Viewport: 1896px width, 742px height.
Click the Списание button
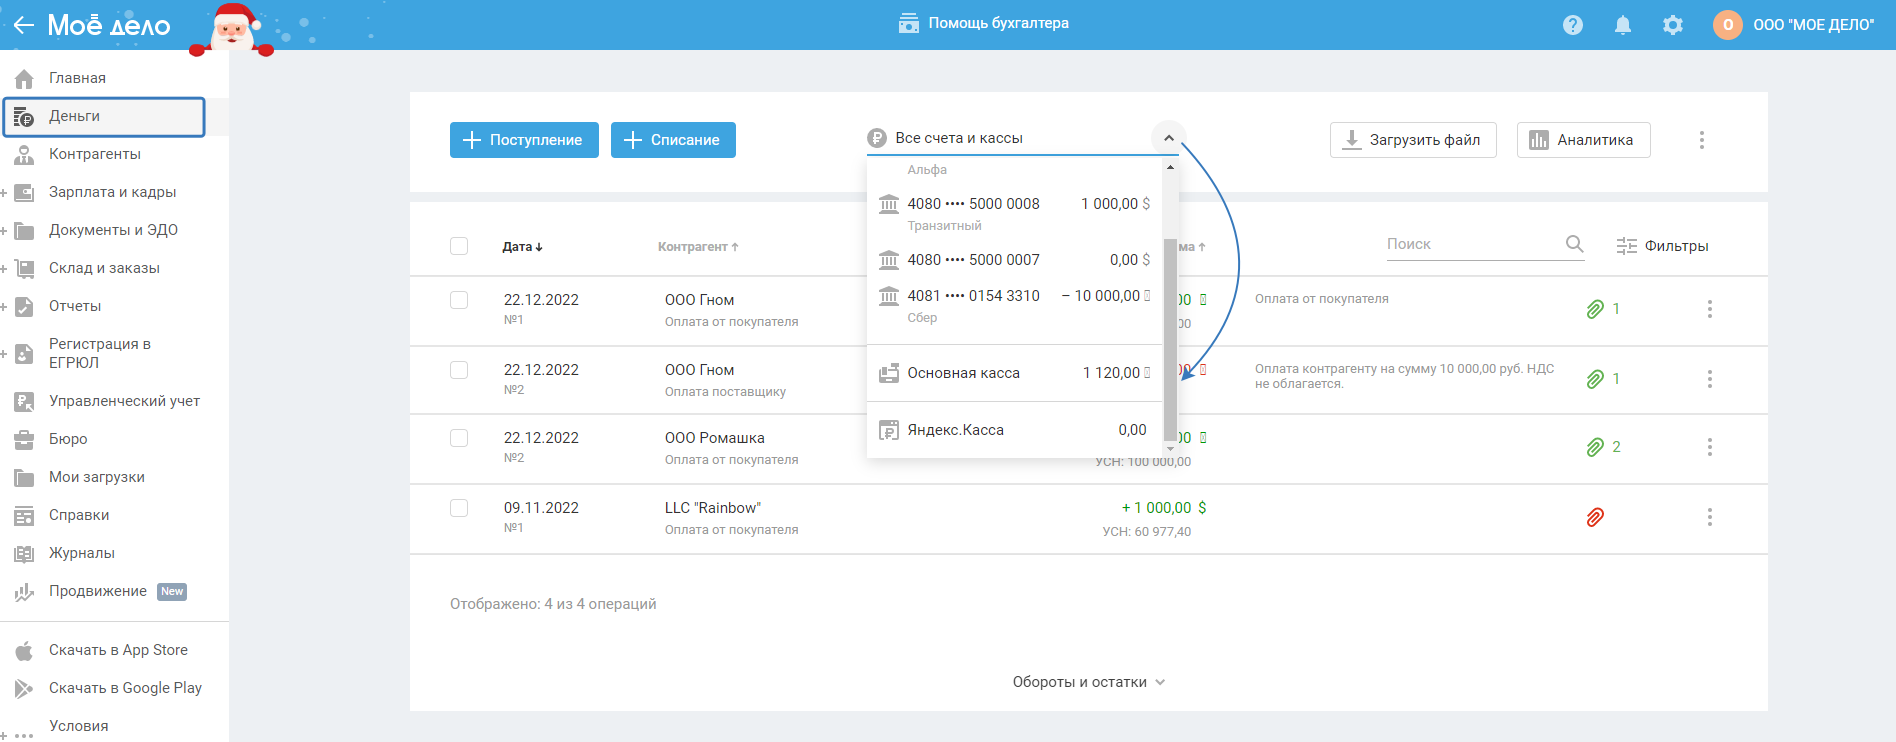673,140
